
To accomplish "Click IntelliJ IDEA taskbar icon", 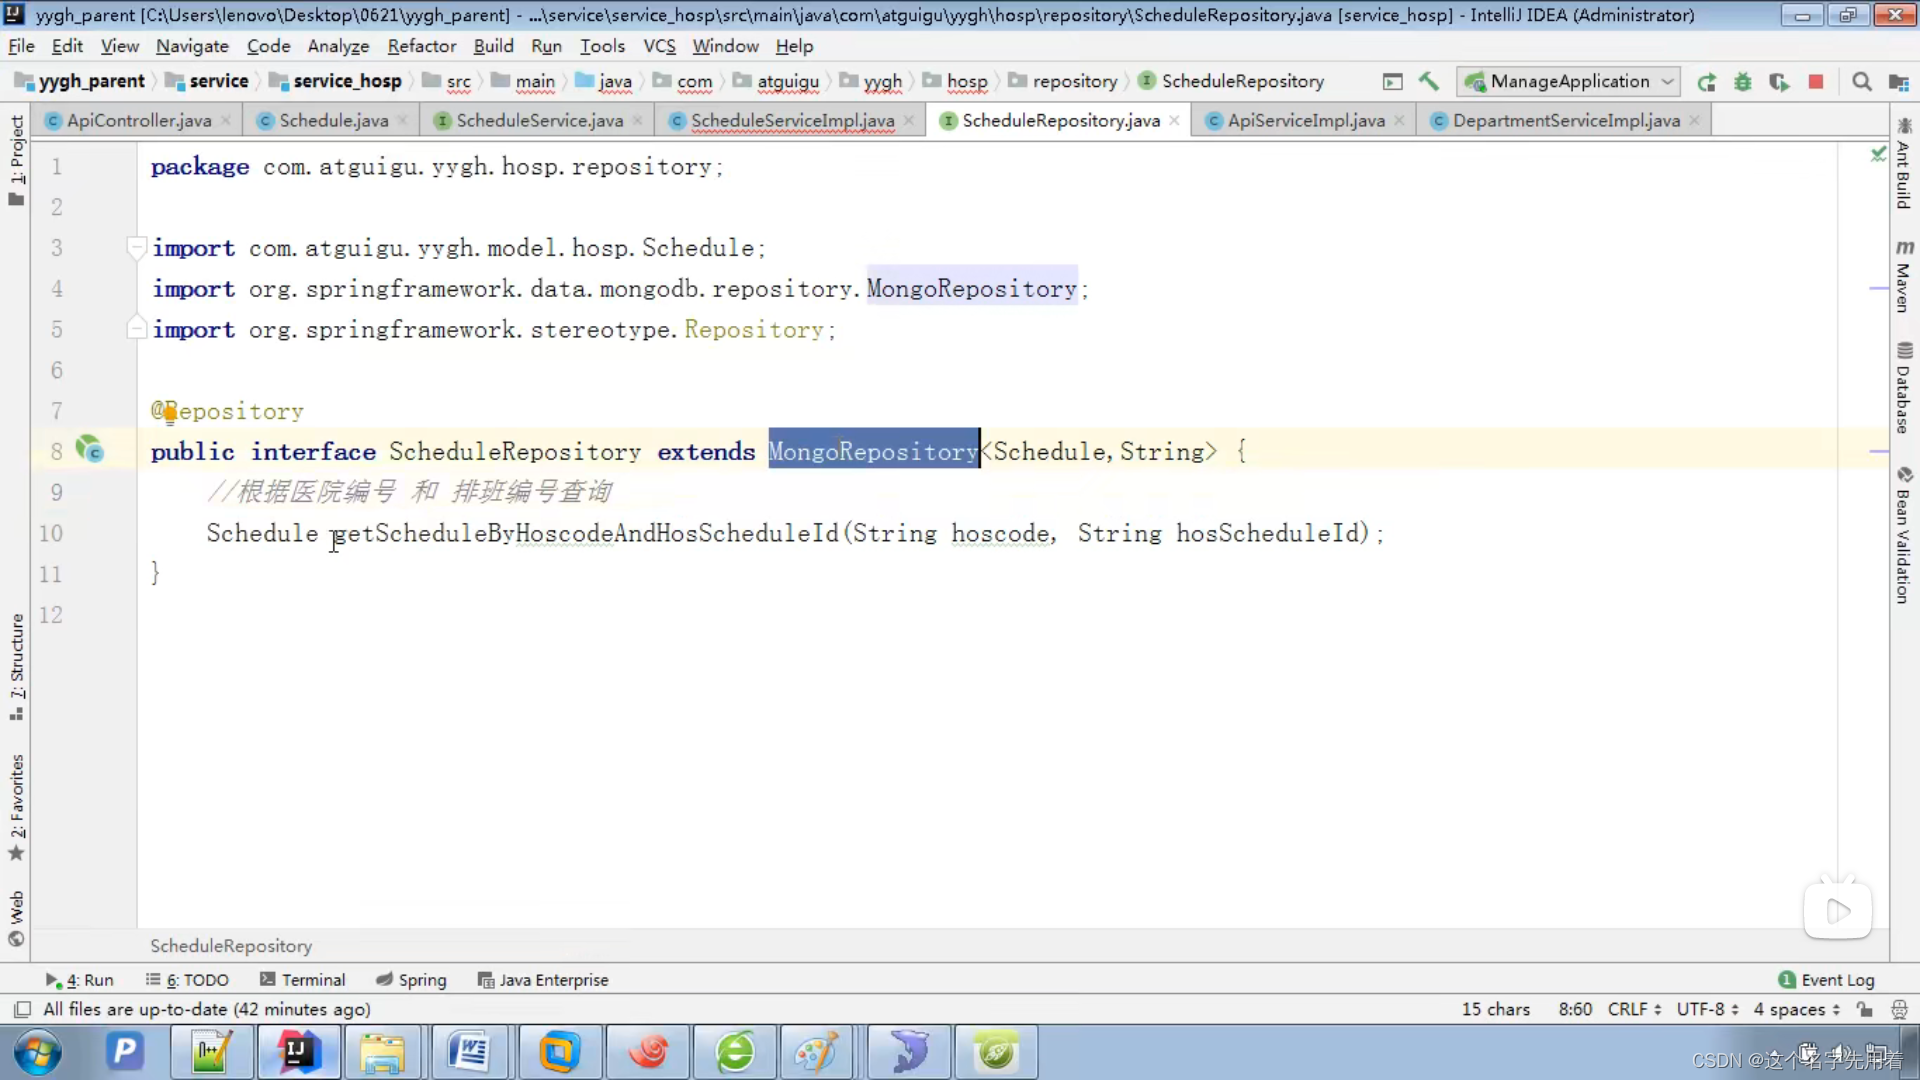I will pos(295,1052).
